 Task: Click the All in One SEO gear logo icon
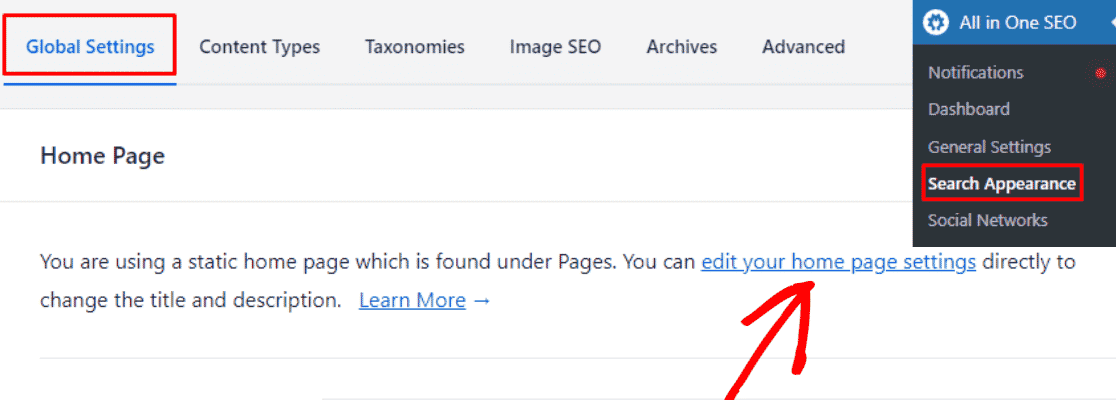[937, 23]
